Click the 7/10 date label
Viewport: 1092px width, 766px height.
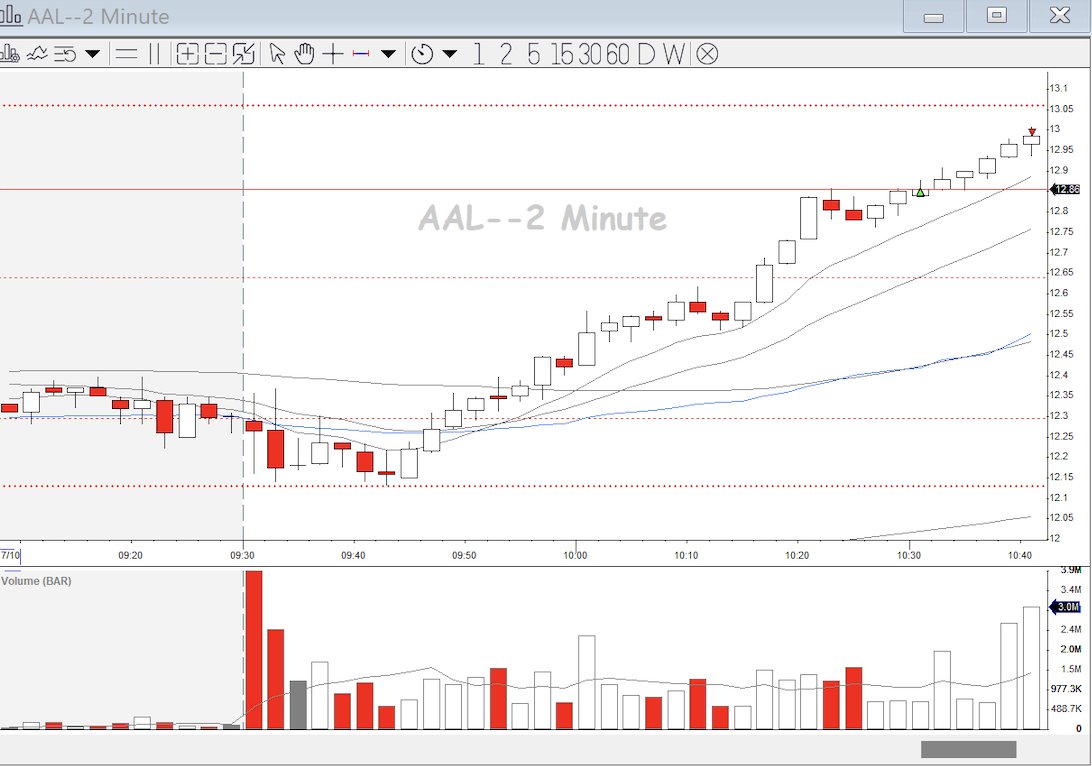point(10,555)
